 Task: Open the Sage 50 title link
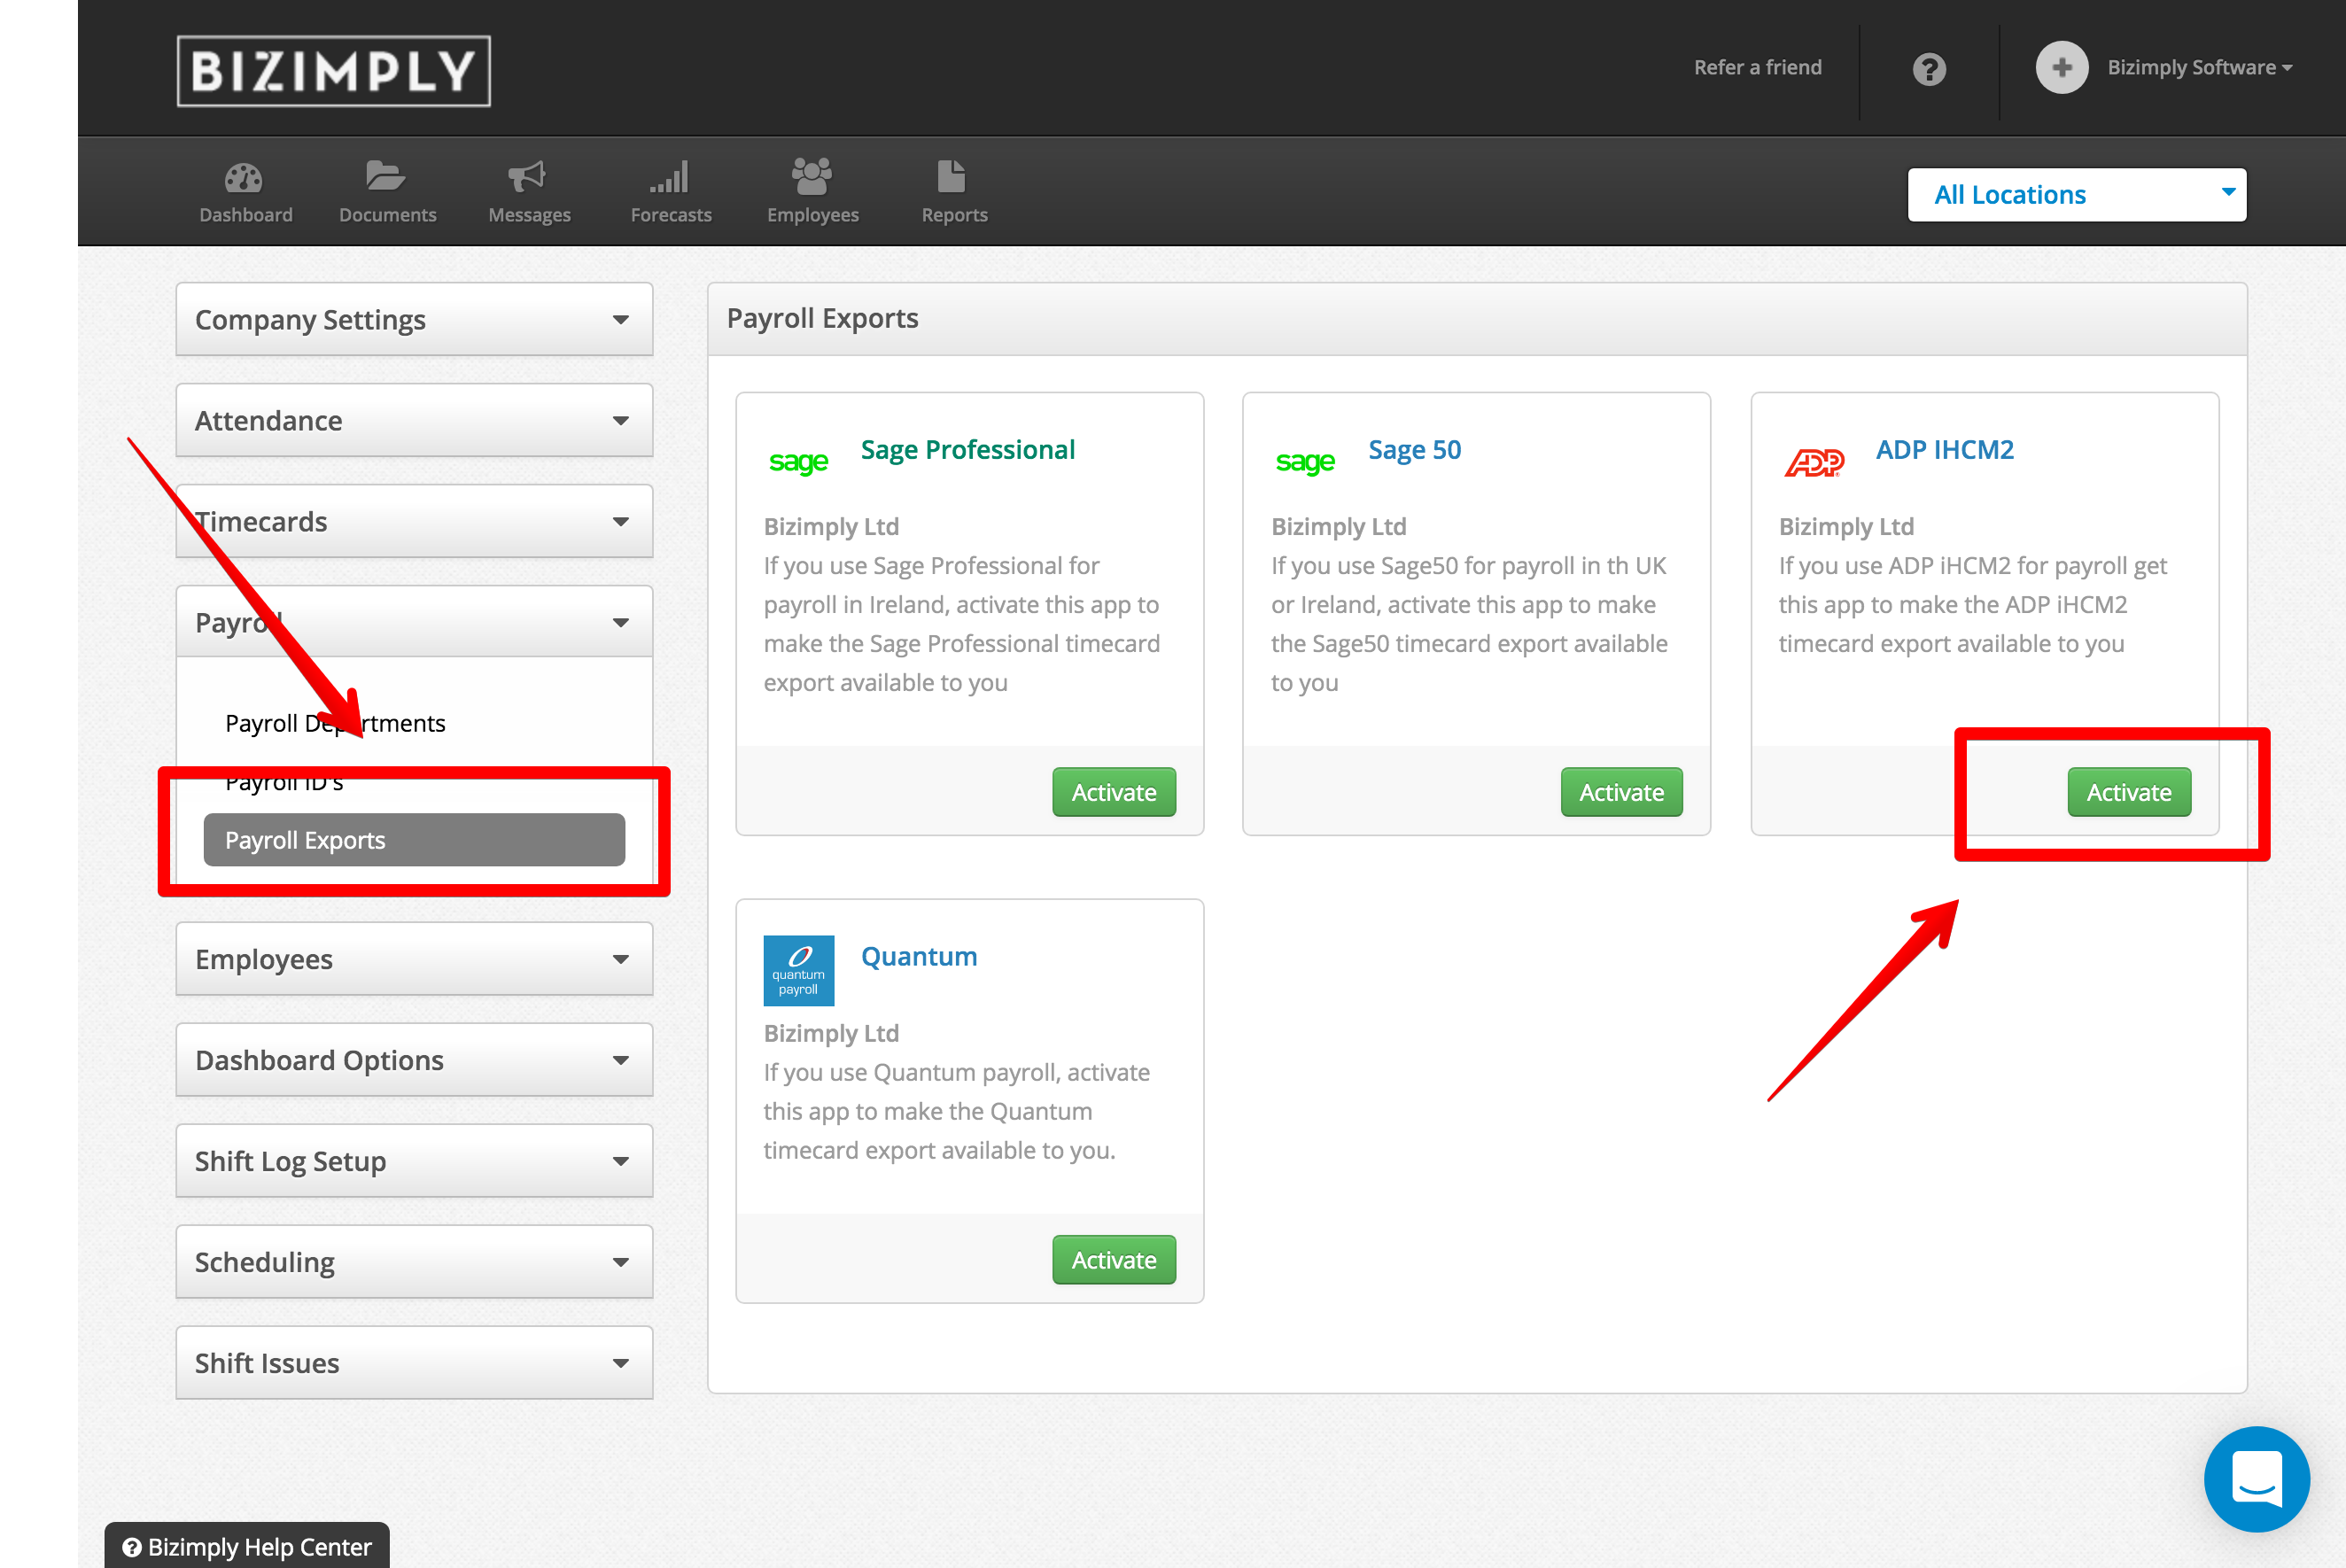pyautogui.click(x=1414, y=450)
